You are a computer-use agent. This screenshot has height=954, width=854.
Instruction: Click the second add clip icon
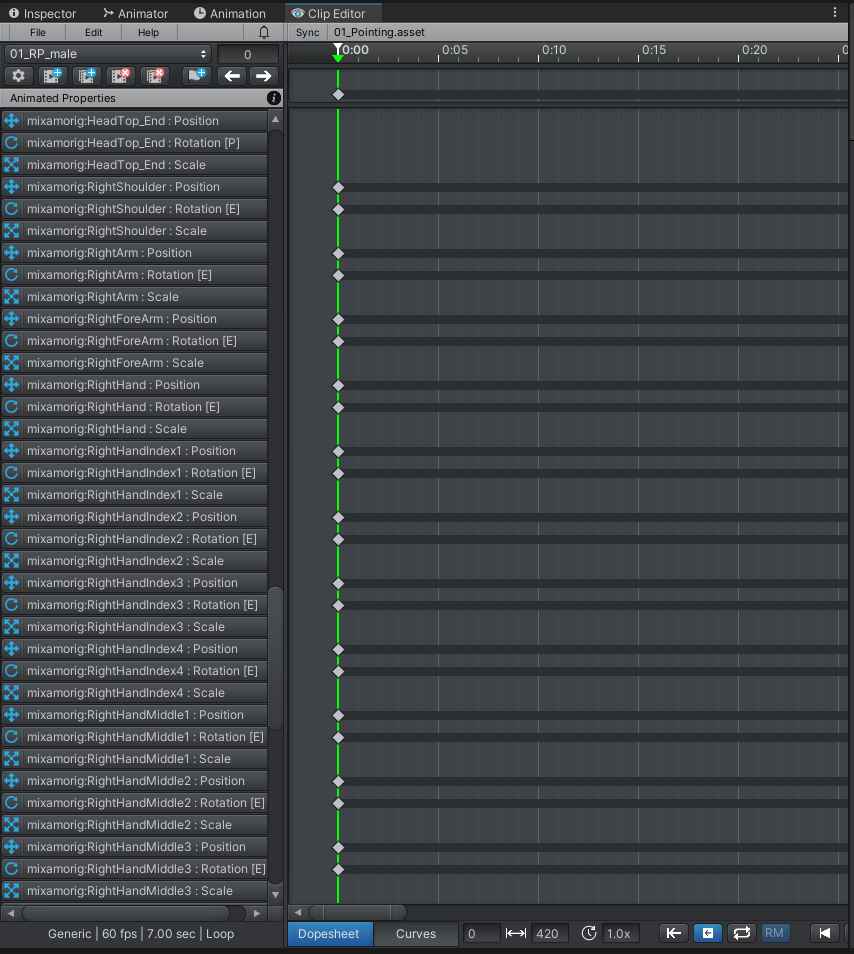tap(86, 76)
